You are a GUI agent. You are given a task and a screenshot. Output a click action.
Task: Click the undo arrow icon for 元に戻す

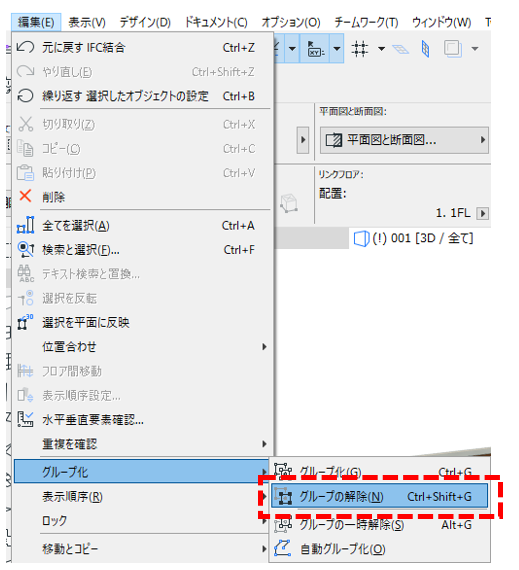click(x=25, y=47)
